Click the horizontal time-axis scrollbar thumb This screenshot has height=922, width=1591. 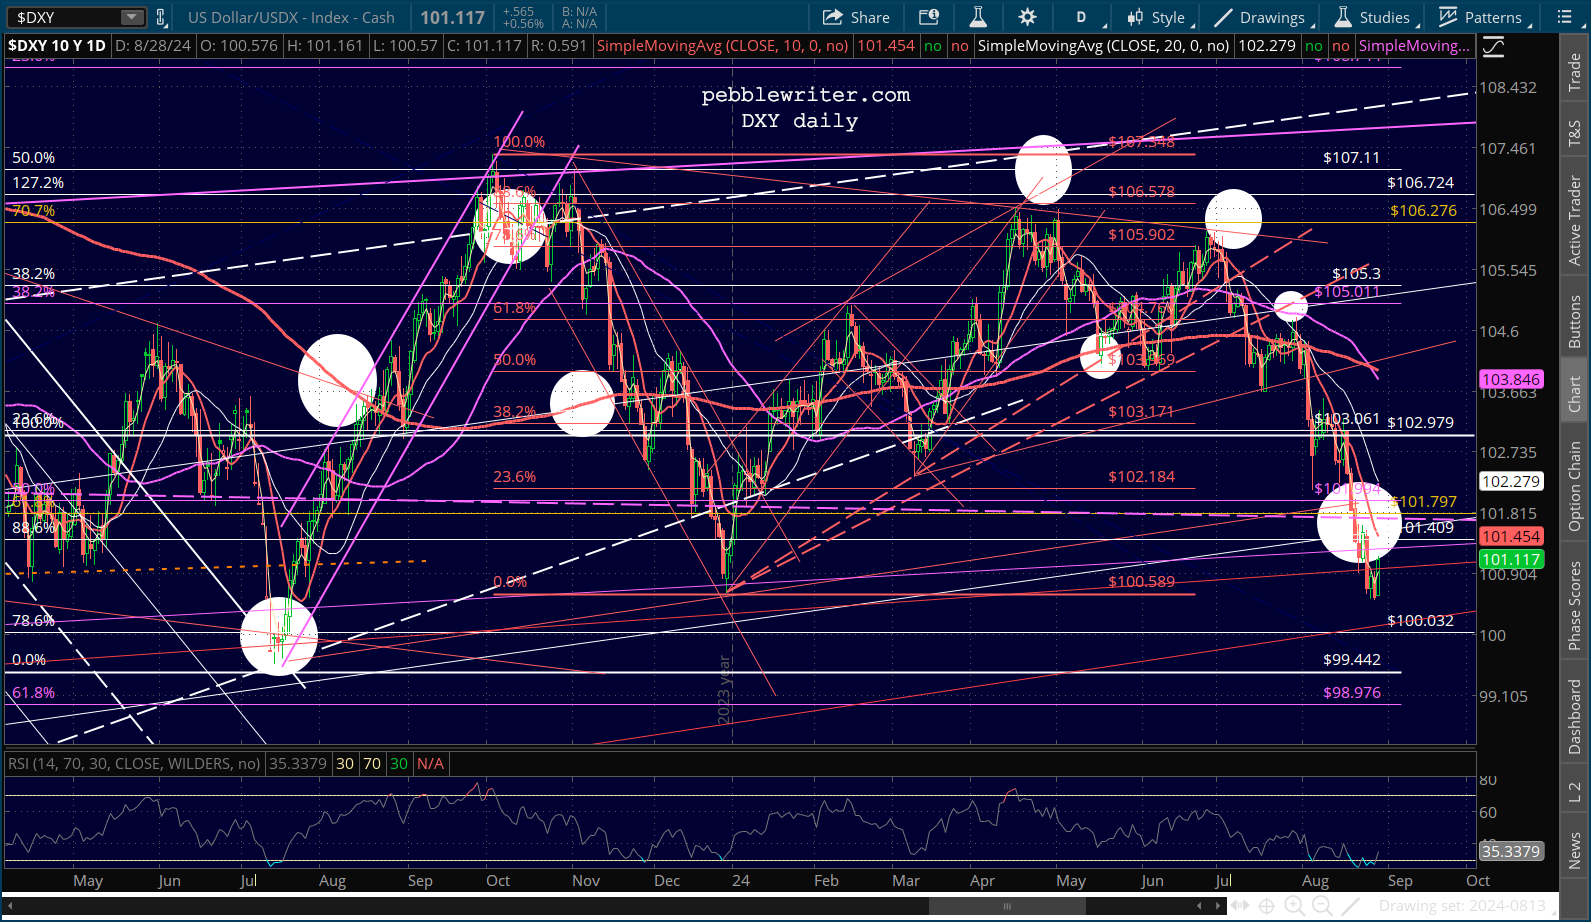pyautogui.click(x=1007, y=906)
